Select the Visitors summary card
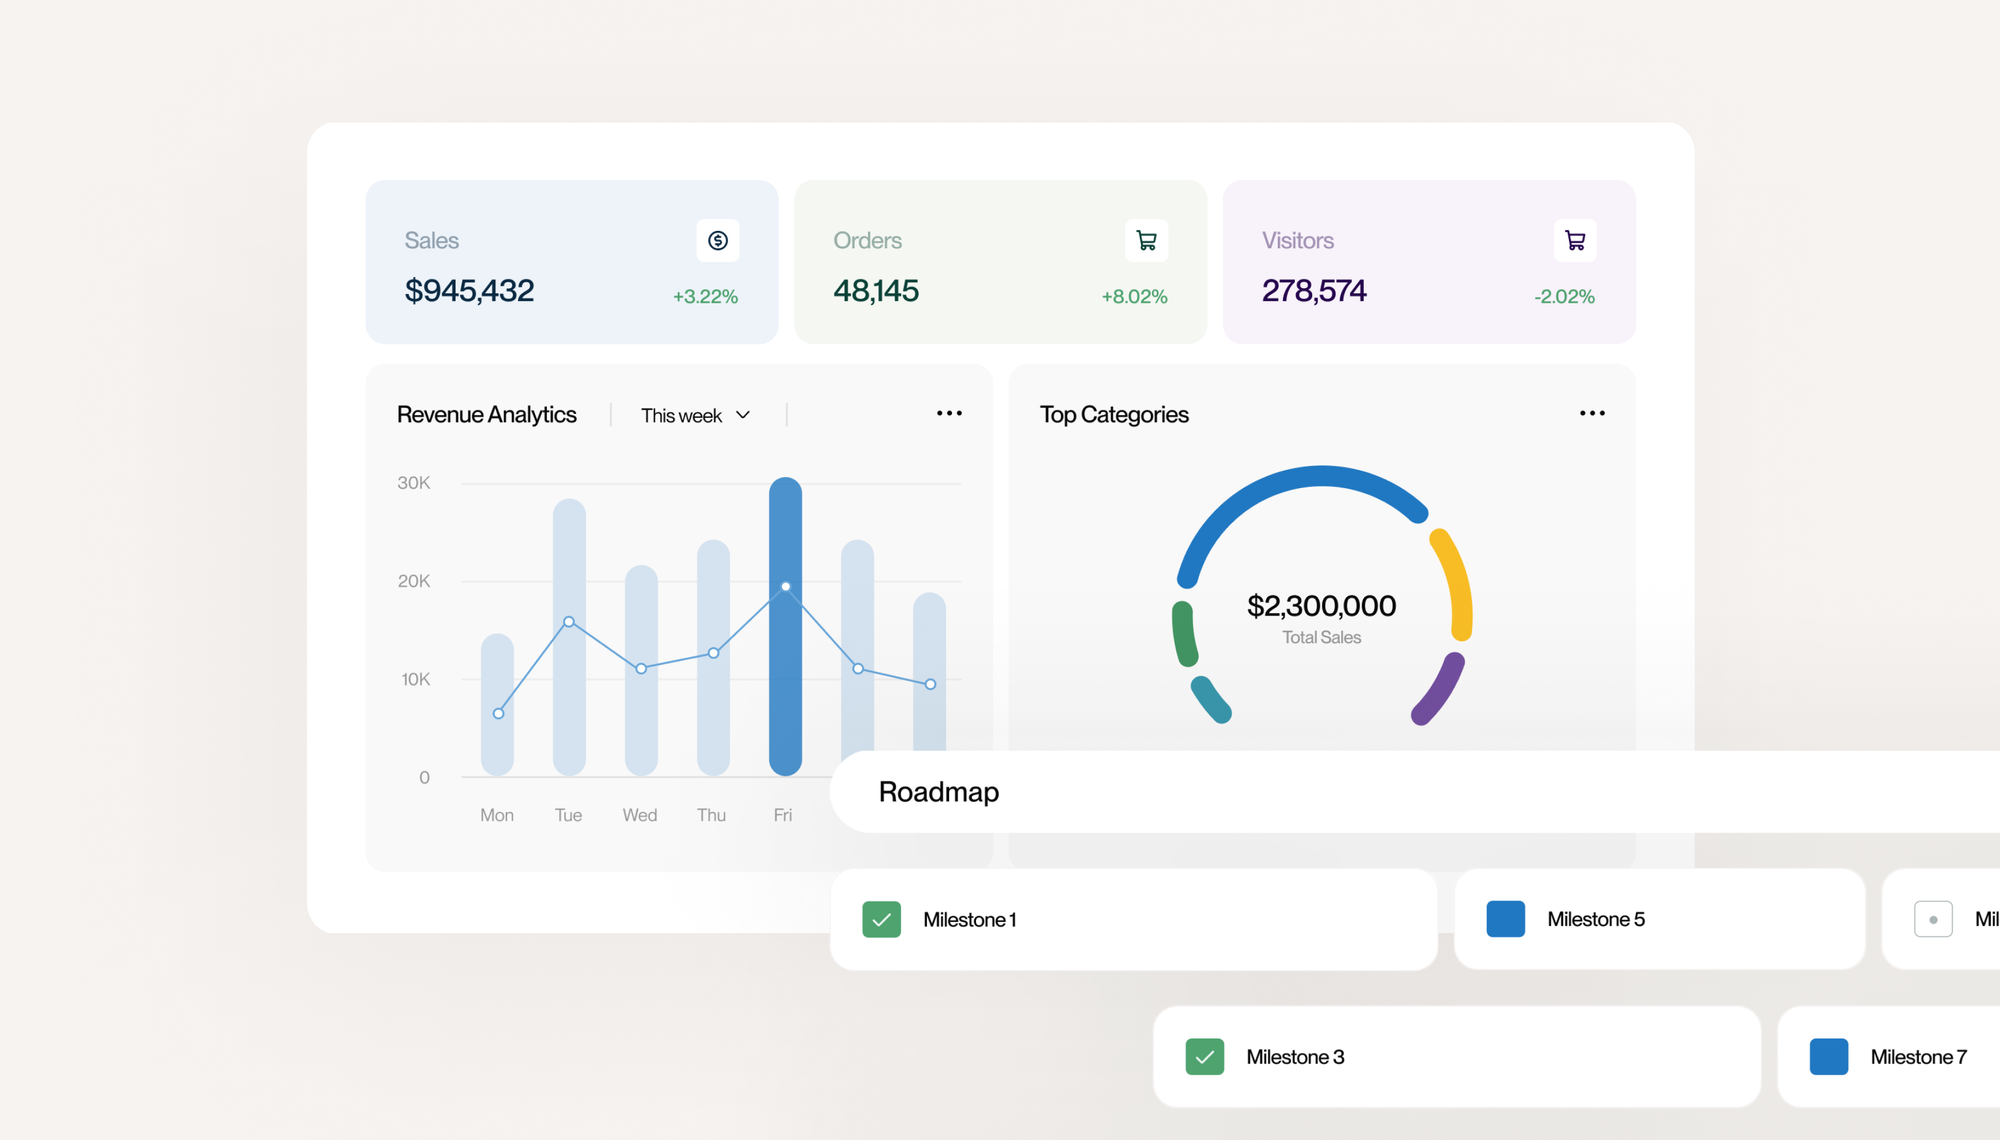Viewport: 2000px width, 1140px height. tap(1429, 262)
